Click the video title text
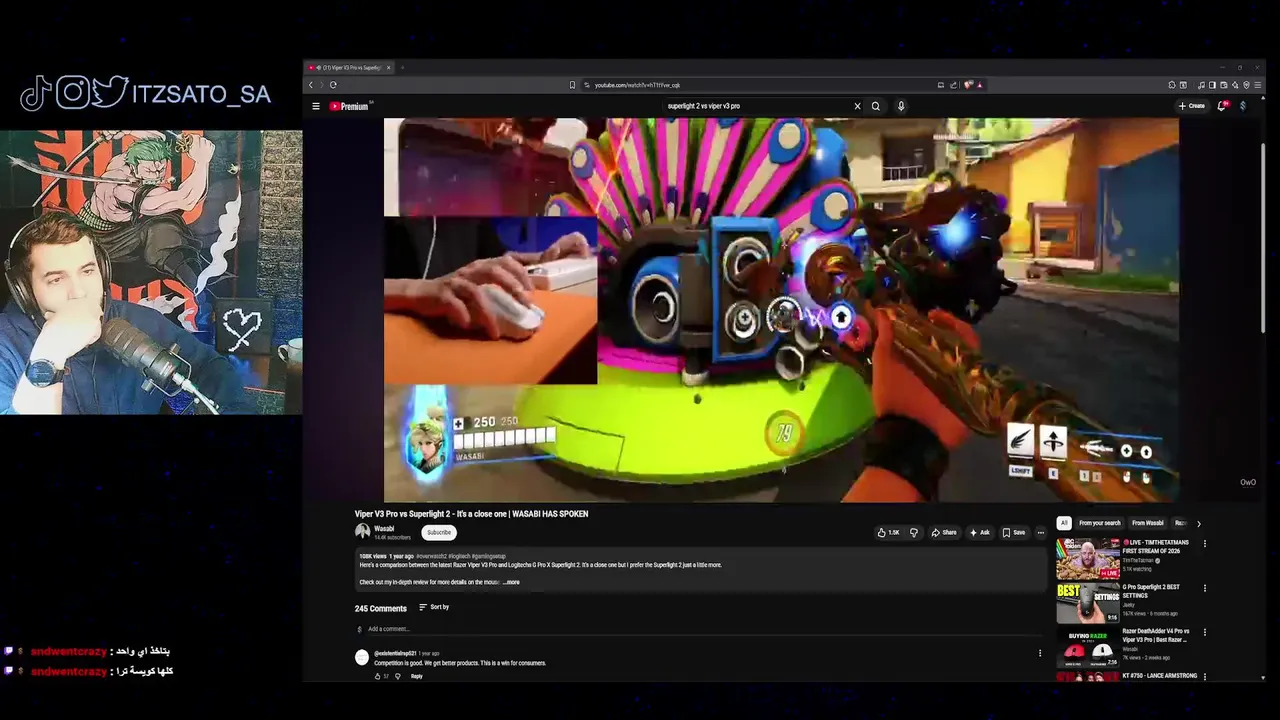1280x720 pixels. click(471, 514)
